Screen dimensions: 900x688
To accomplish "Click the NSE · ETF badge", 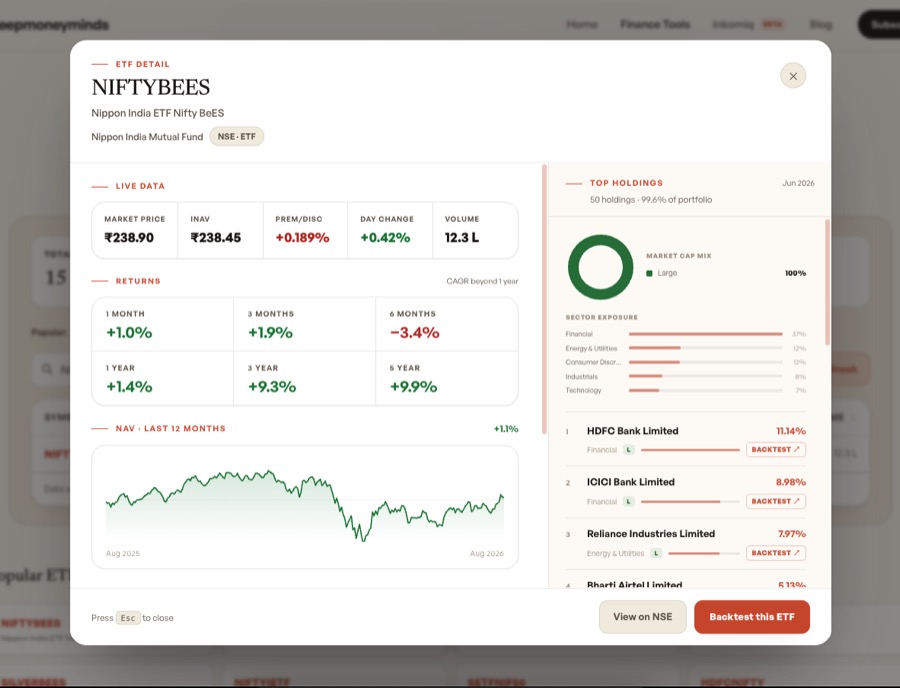I will 236,137.
